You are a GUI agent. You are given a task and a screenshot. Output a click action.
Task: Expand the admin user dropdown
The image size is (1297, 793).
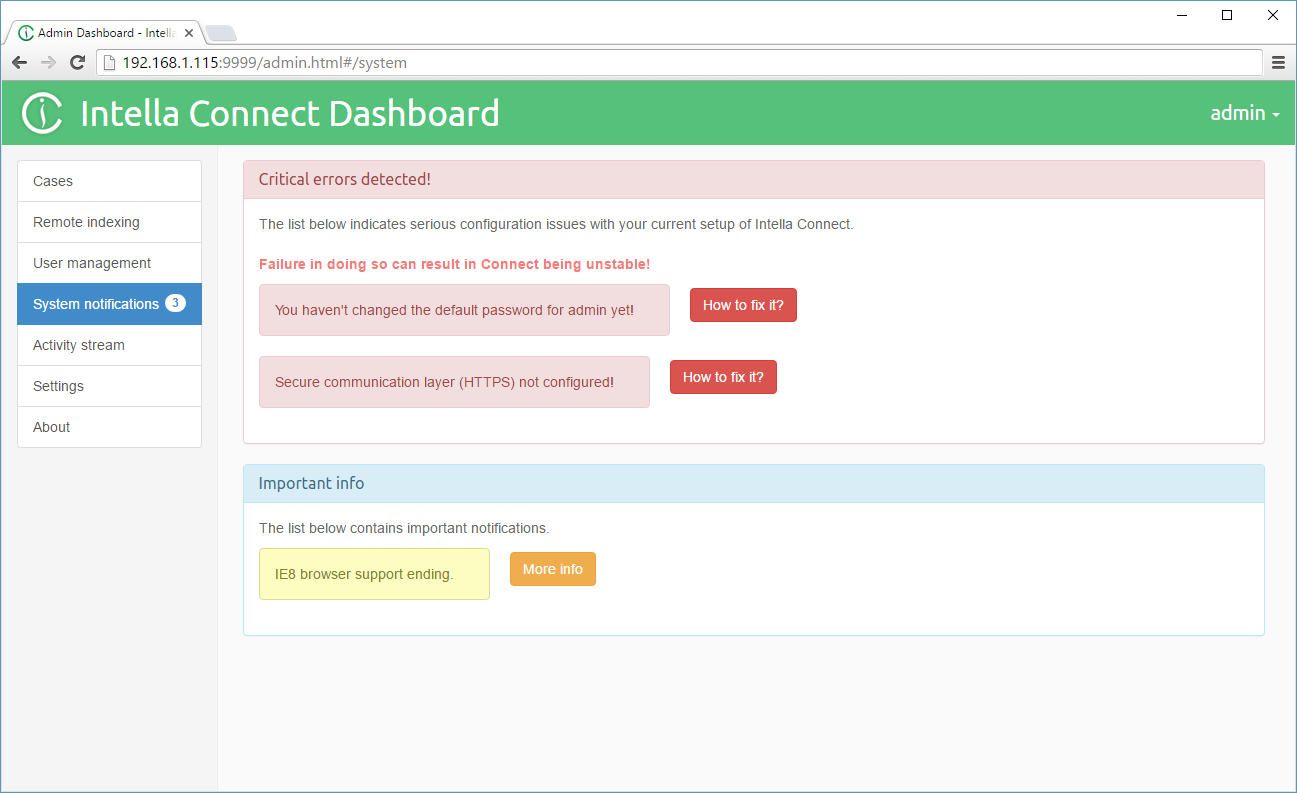(1244, 114)
